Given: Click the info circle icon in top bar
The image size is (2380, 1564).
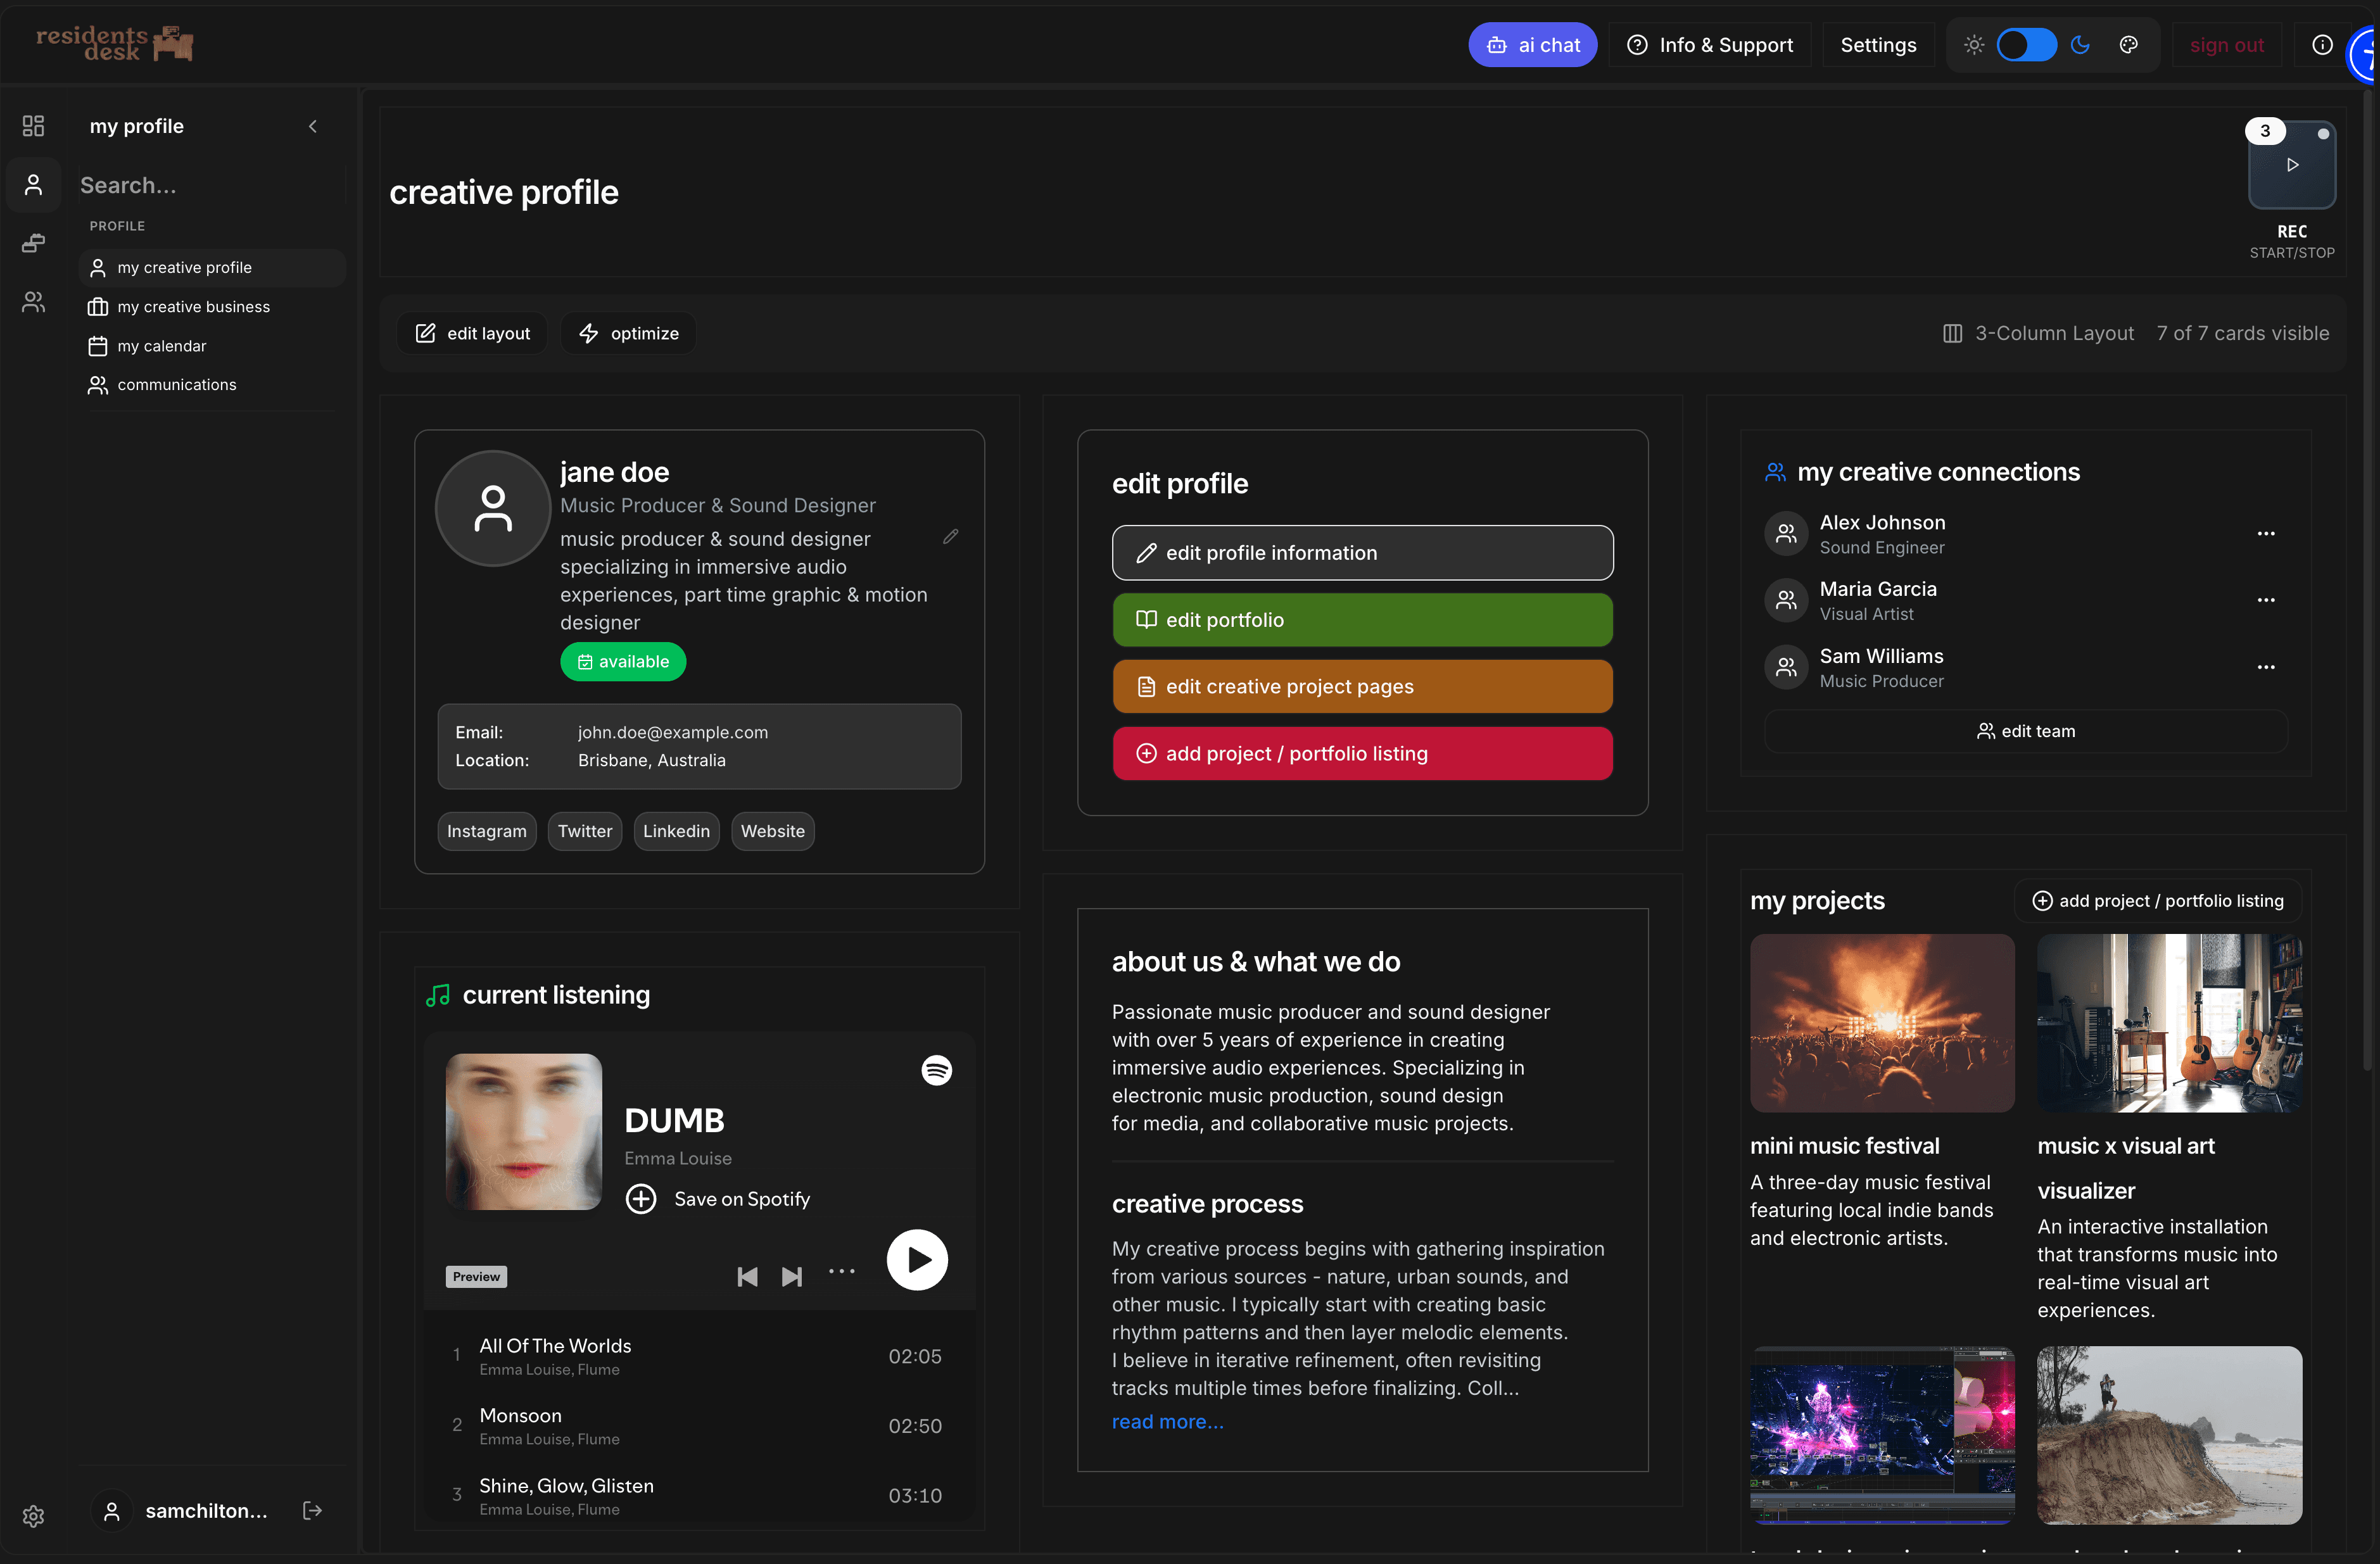Looking at the screenshot, I should pyautogui.click(x=2322, y=45).
